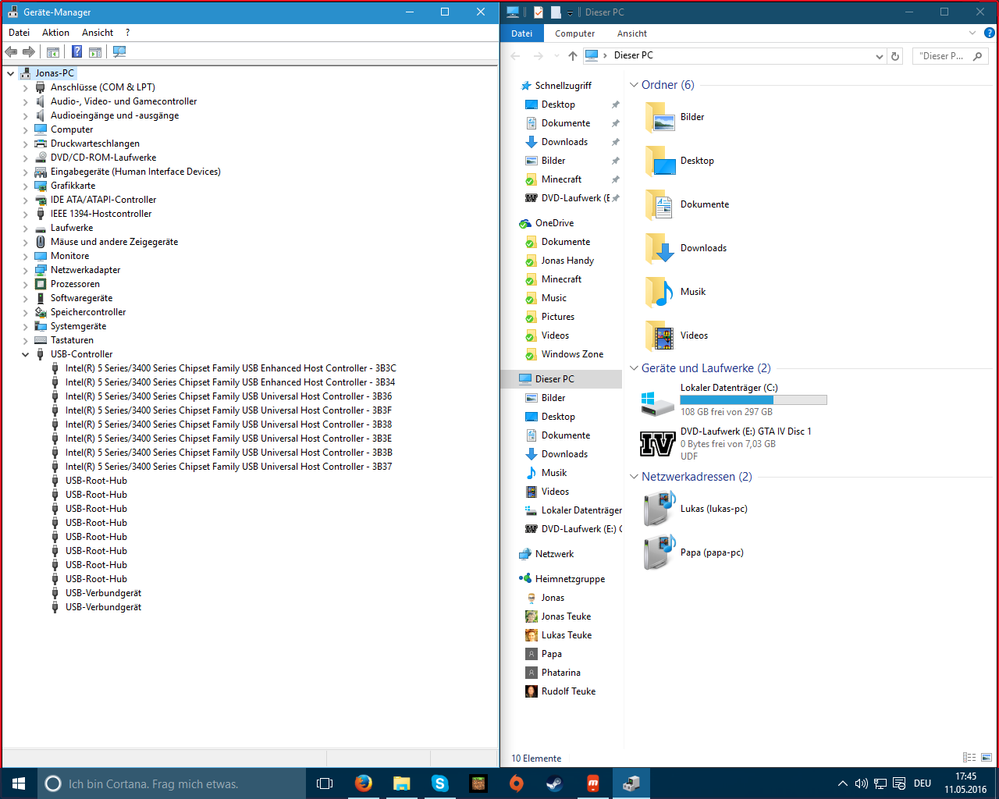Open the volume icon in the system tray

(x=861, y=783)
